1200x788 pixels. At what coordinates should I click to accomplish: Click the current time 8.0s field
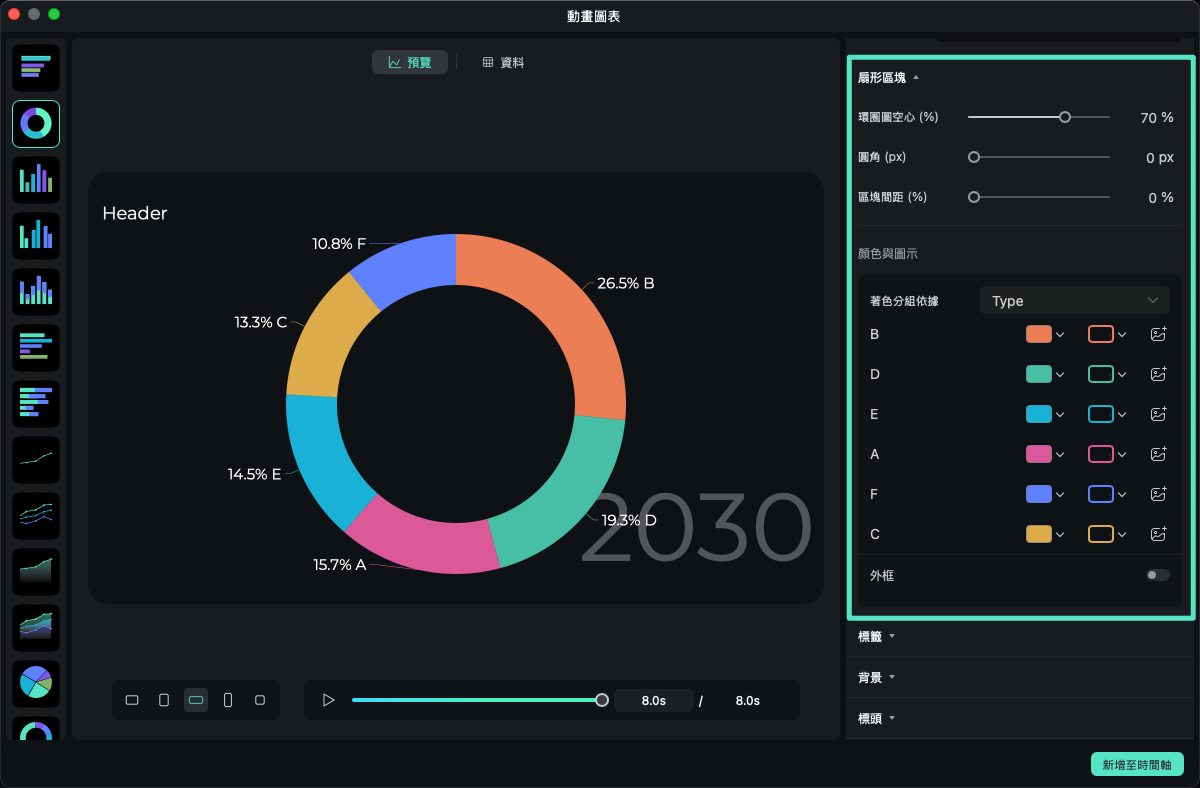[653, 701]
